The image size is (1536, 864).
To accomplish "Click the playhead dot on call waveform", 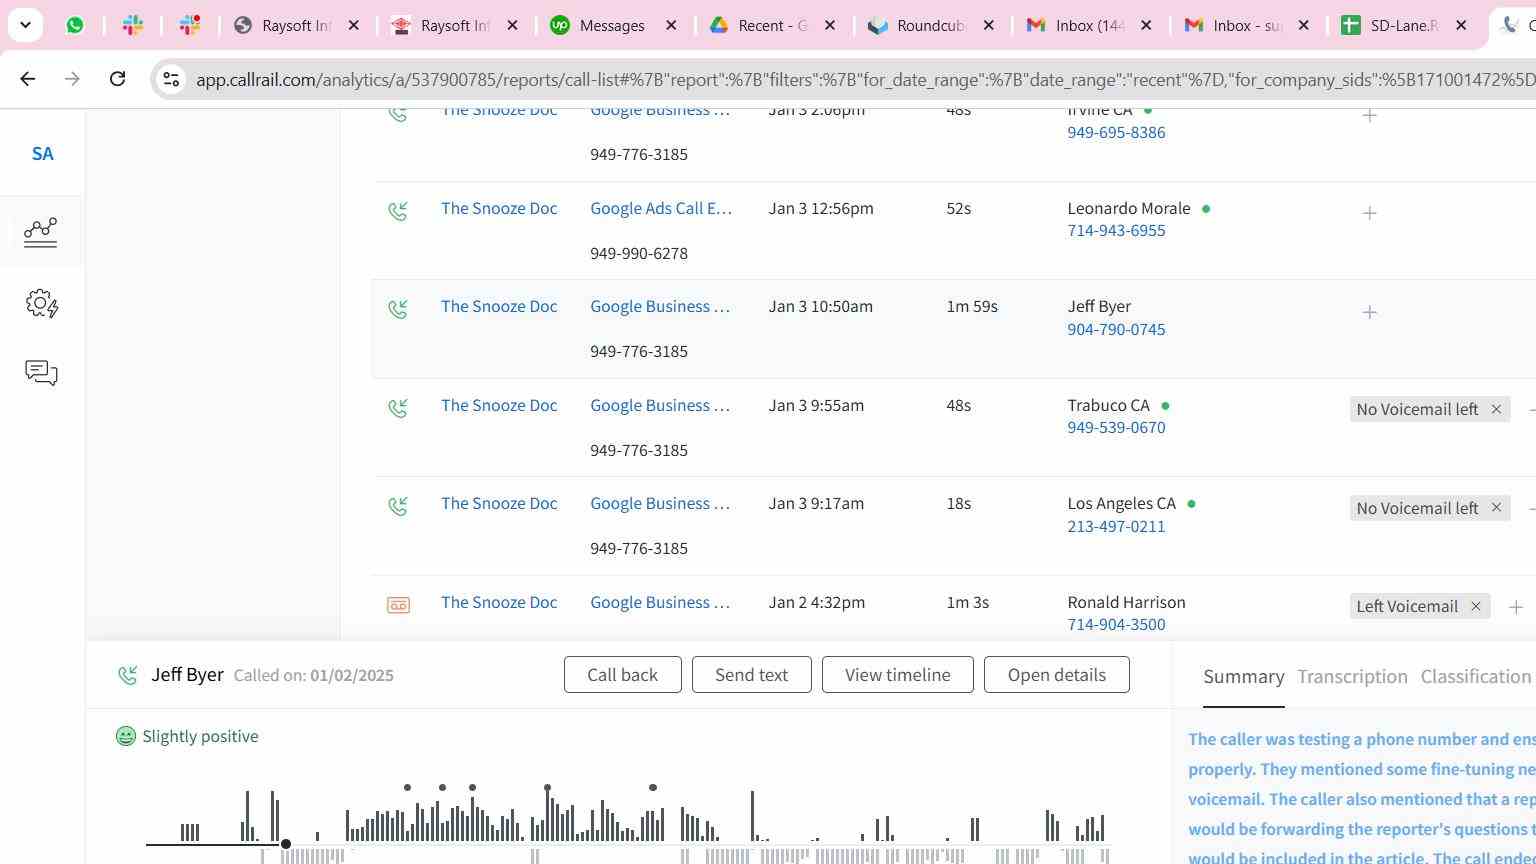I will [x=286, y=844].
